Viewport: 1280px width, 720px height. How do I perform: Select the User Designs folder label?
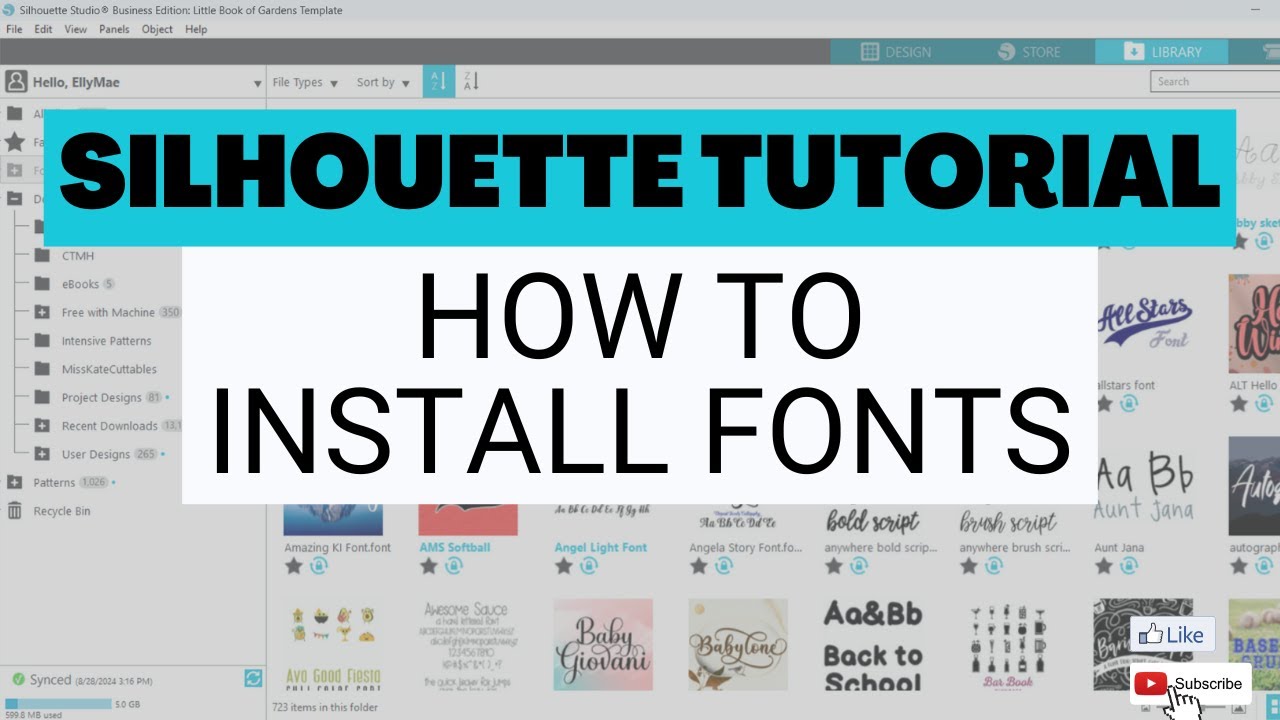(x=96, y=454)
